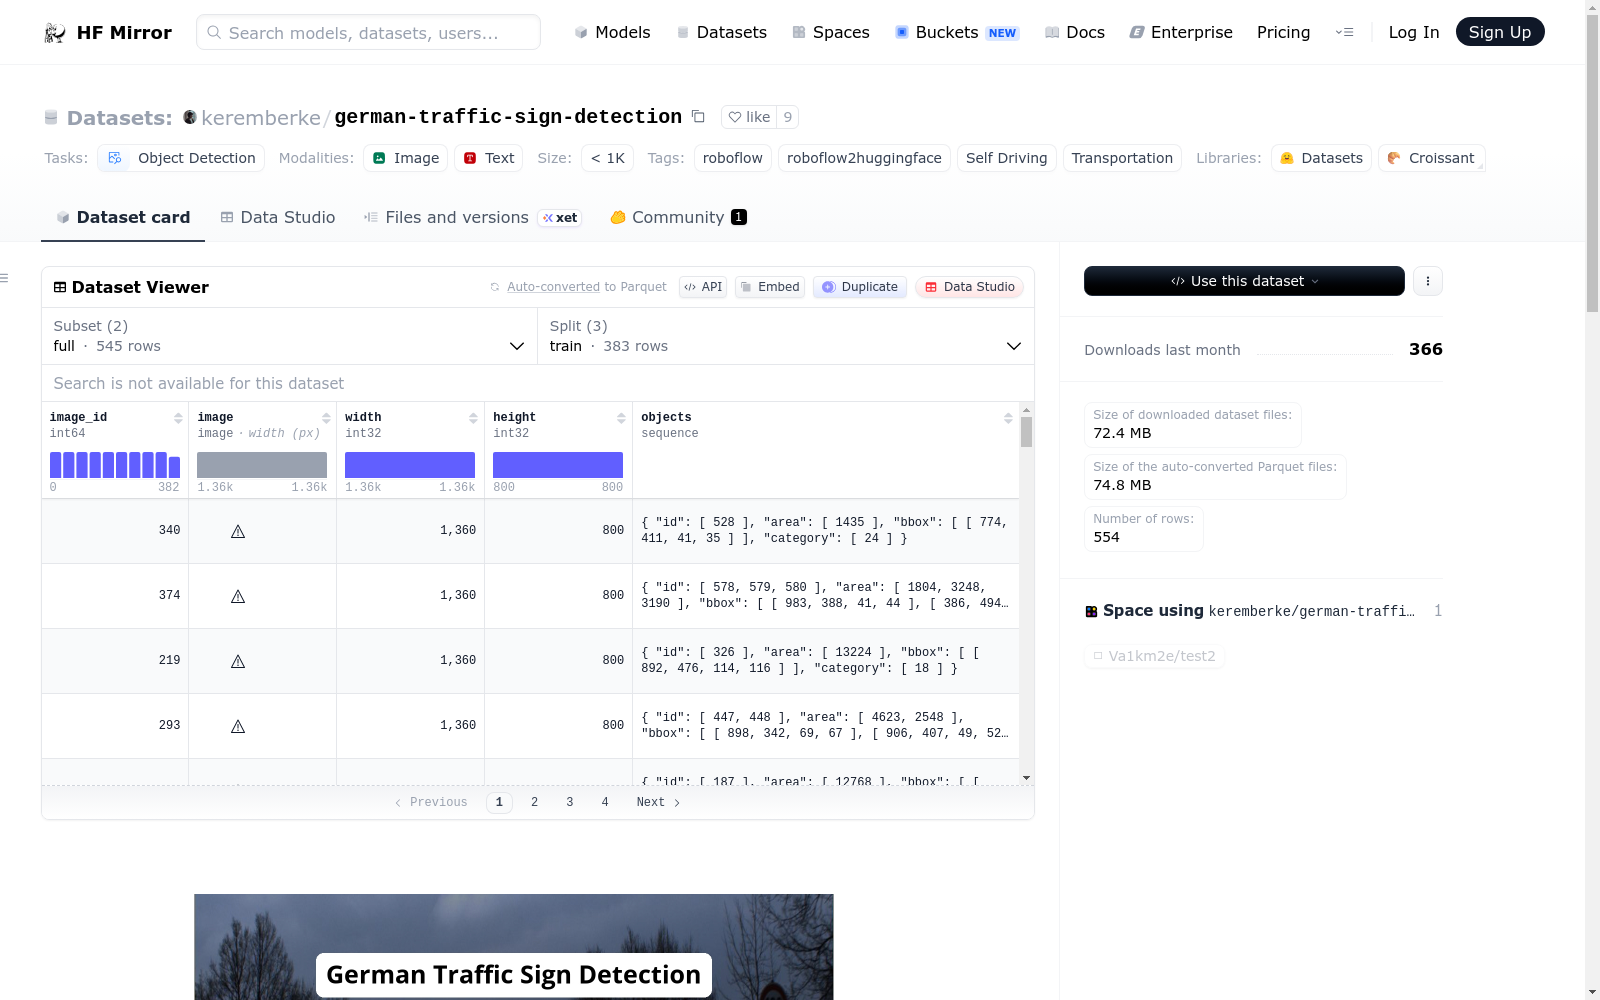Open kerem­berke user profile link
Viewport: 1600px width, 1000px height.
tap(261, 118)
